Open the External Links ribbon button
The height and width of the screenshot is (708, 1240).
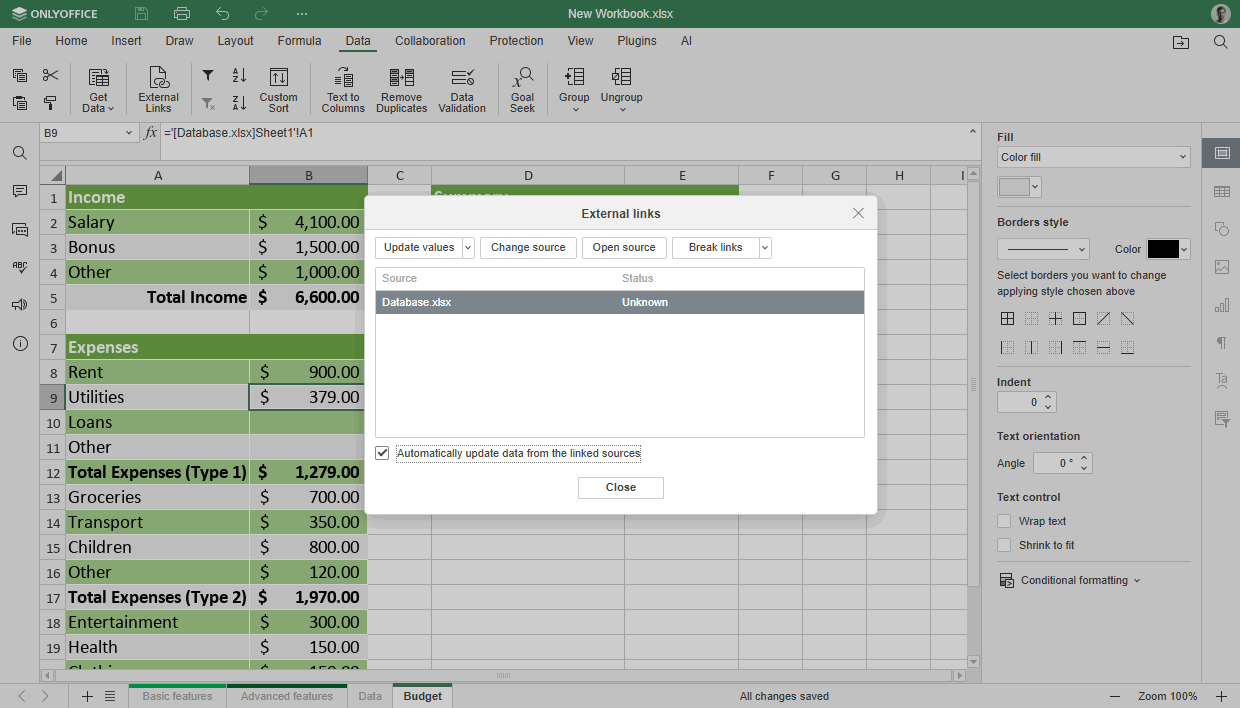158,89
